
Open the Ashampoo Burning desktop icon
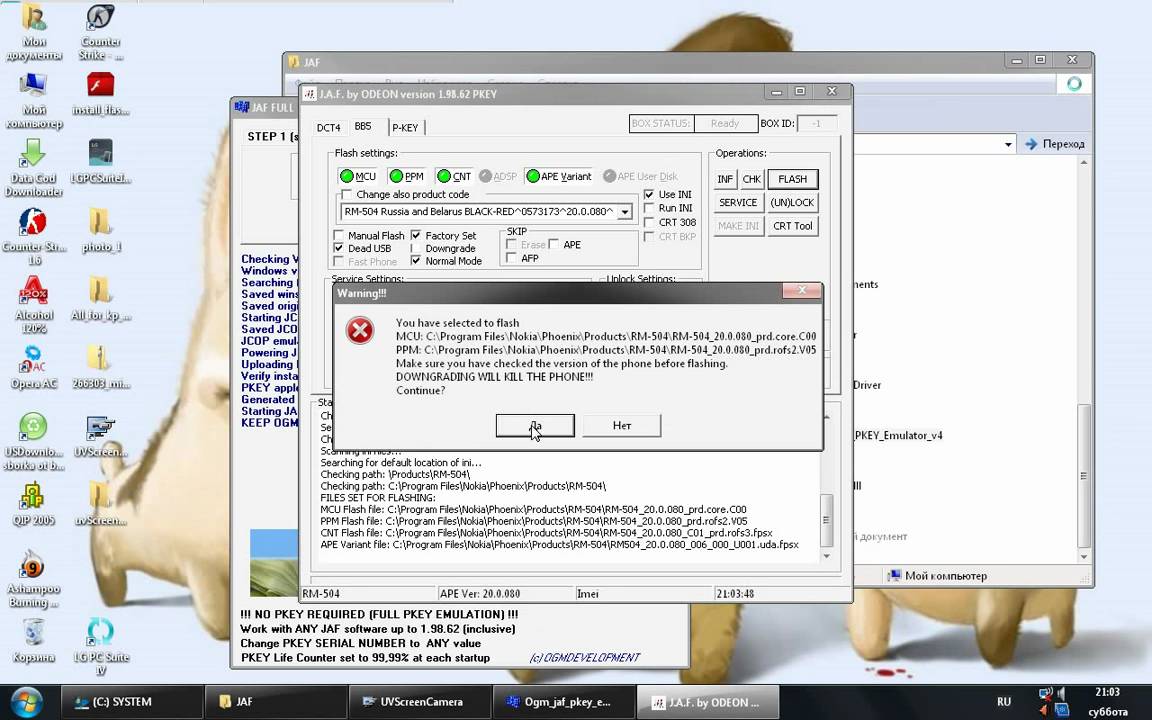tap(33, 578)
